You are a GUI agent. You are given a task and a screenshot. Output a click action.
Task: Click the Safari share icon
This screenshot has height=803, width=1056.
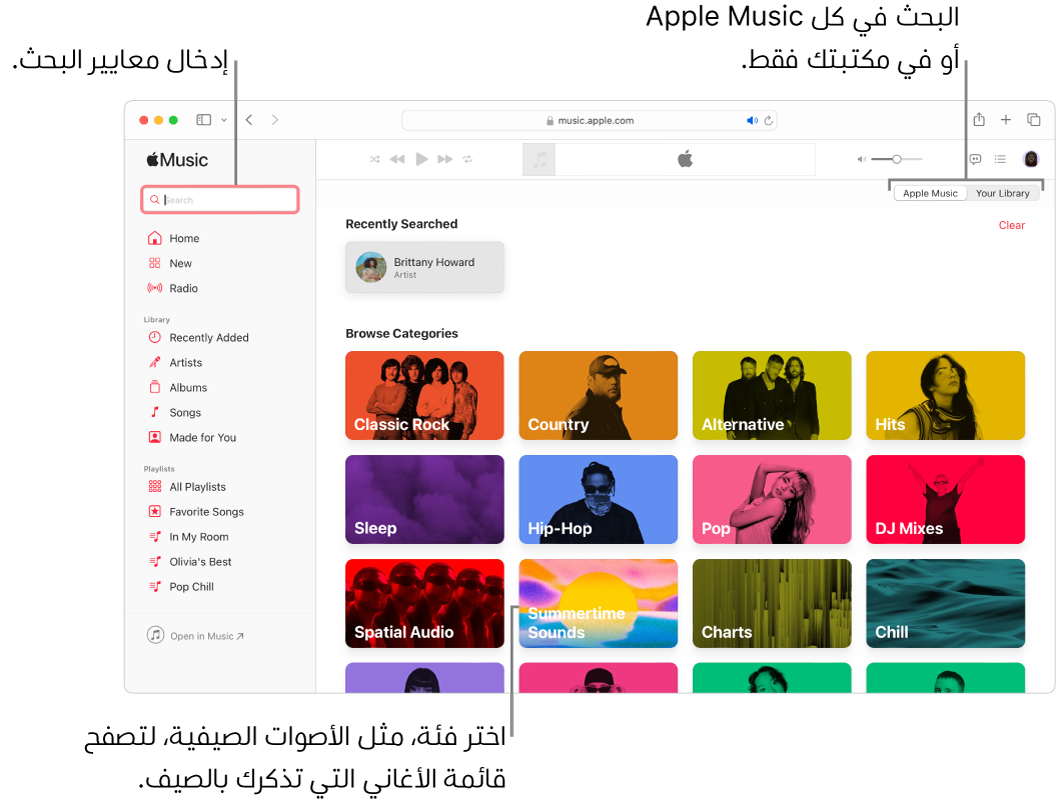(979, 120)
